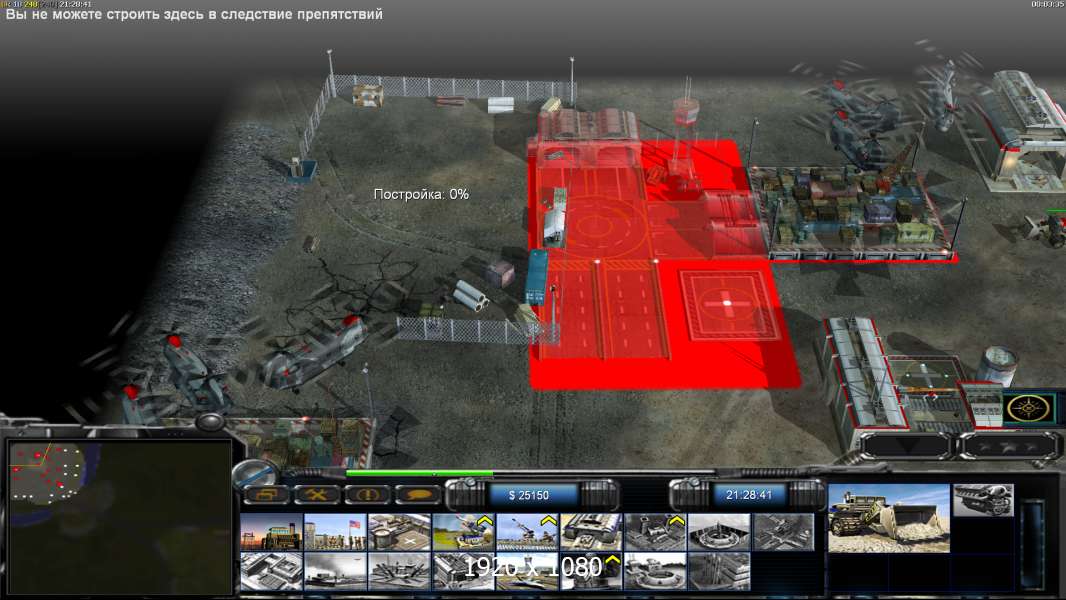Click the dozer unit portrait
Viewport: 1066px width, 600px height.
point(889,518)
